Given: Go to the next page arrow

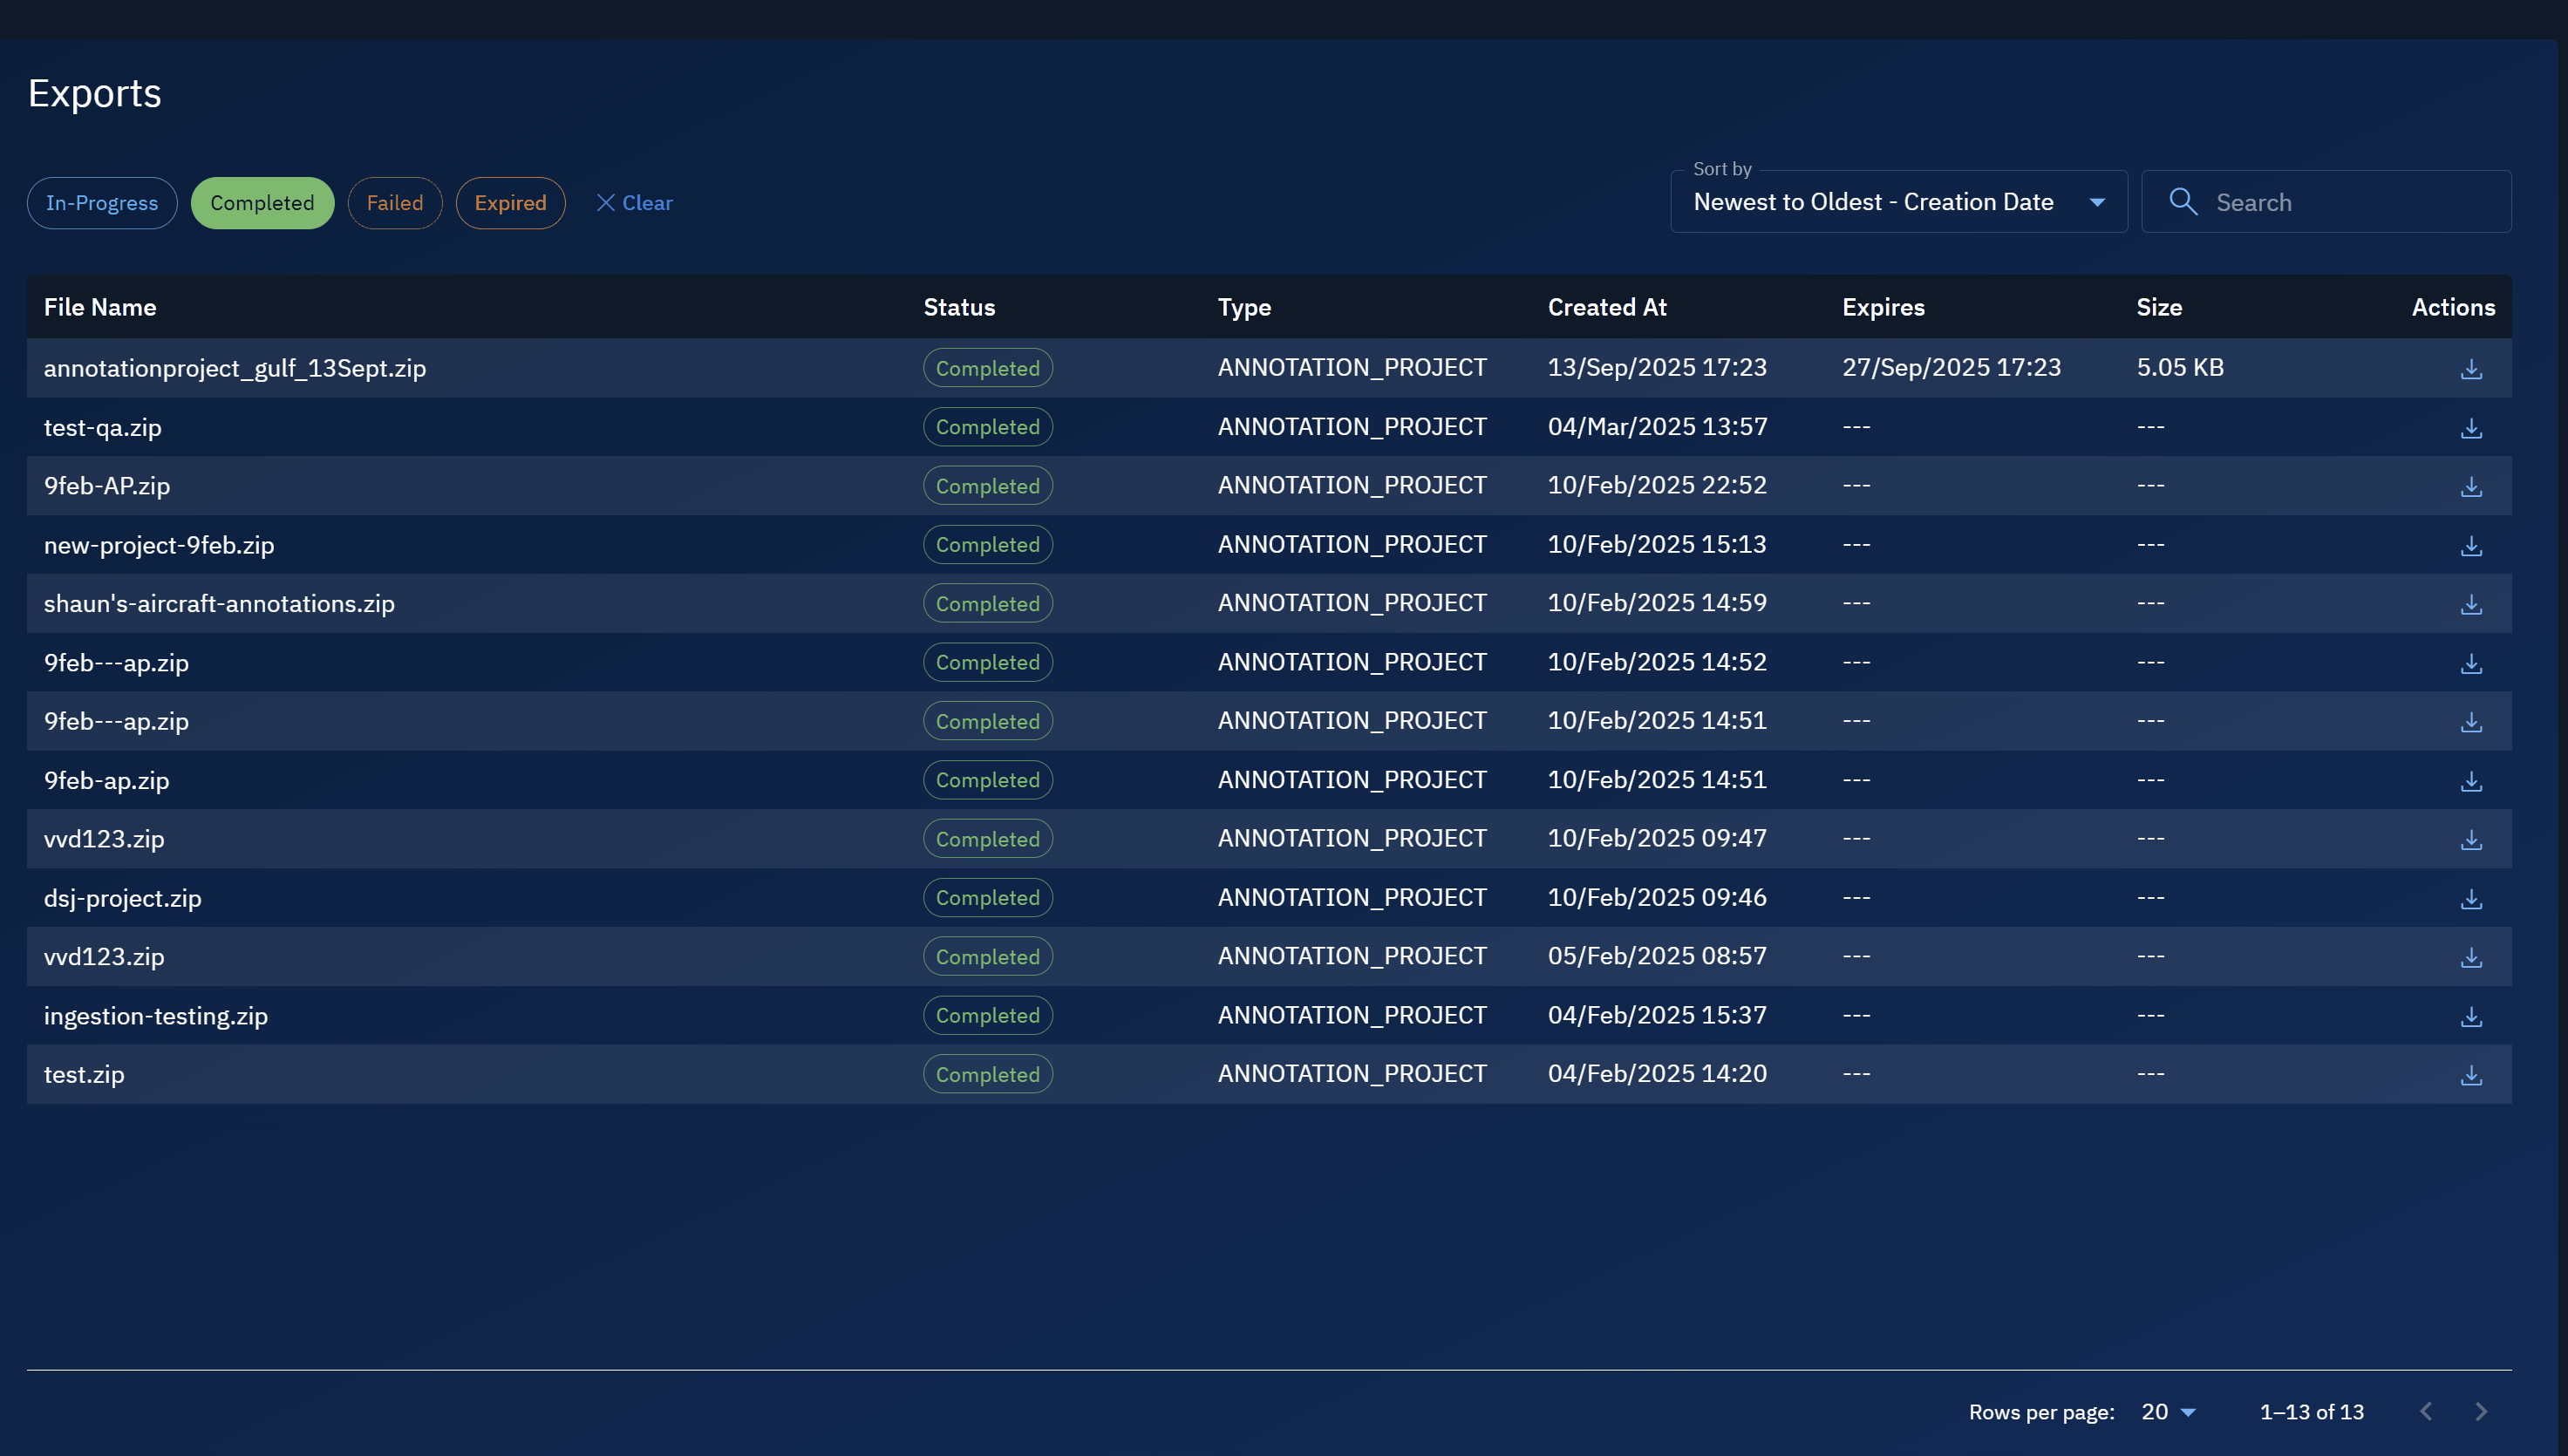Looking at the screenshot, I should click(x=2481, y=1412).
